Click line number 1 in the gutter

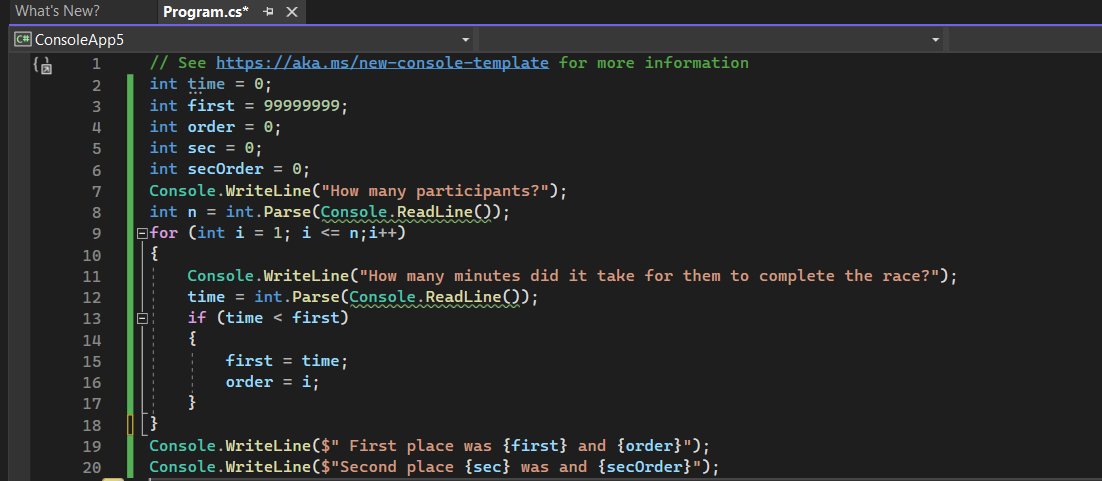[x=96, y=64]
